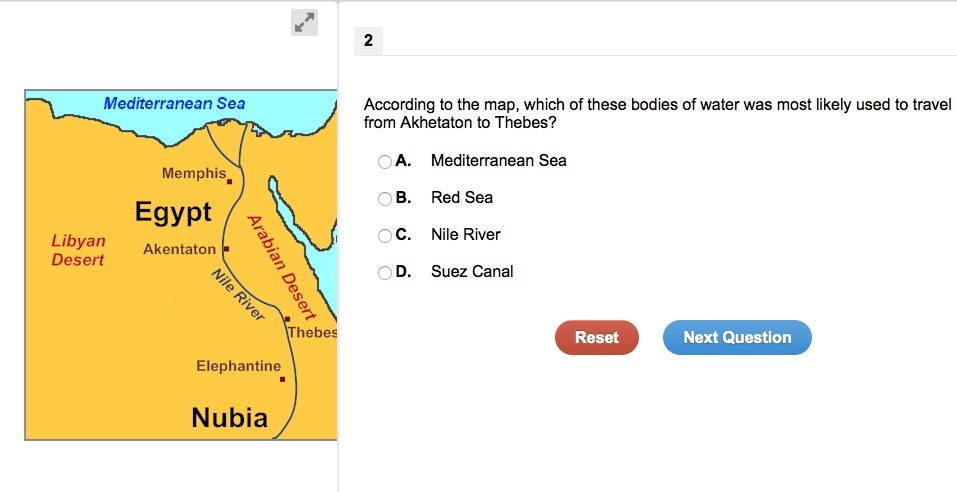The width and height of the screenshot is (957, 492).
Task: Click the Thebes city marker on map
Action: click(287, 320)
